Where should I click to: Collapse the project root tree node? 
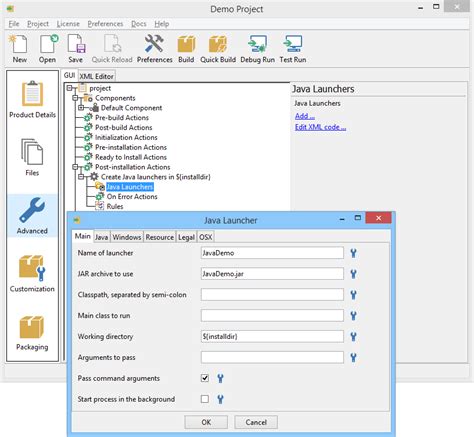pos(69,88)
